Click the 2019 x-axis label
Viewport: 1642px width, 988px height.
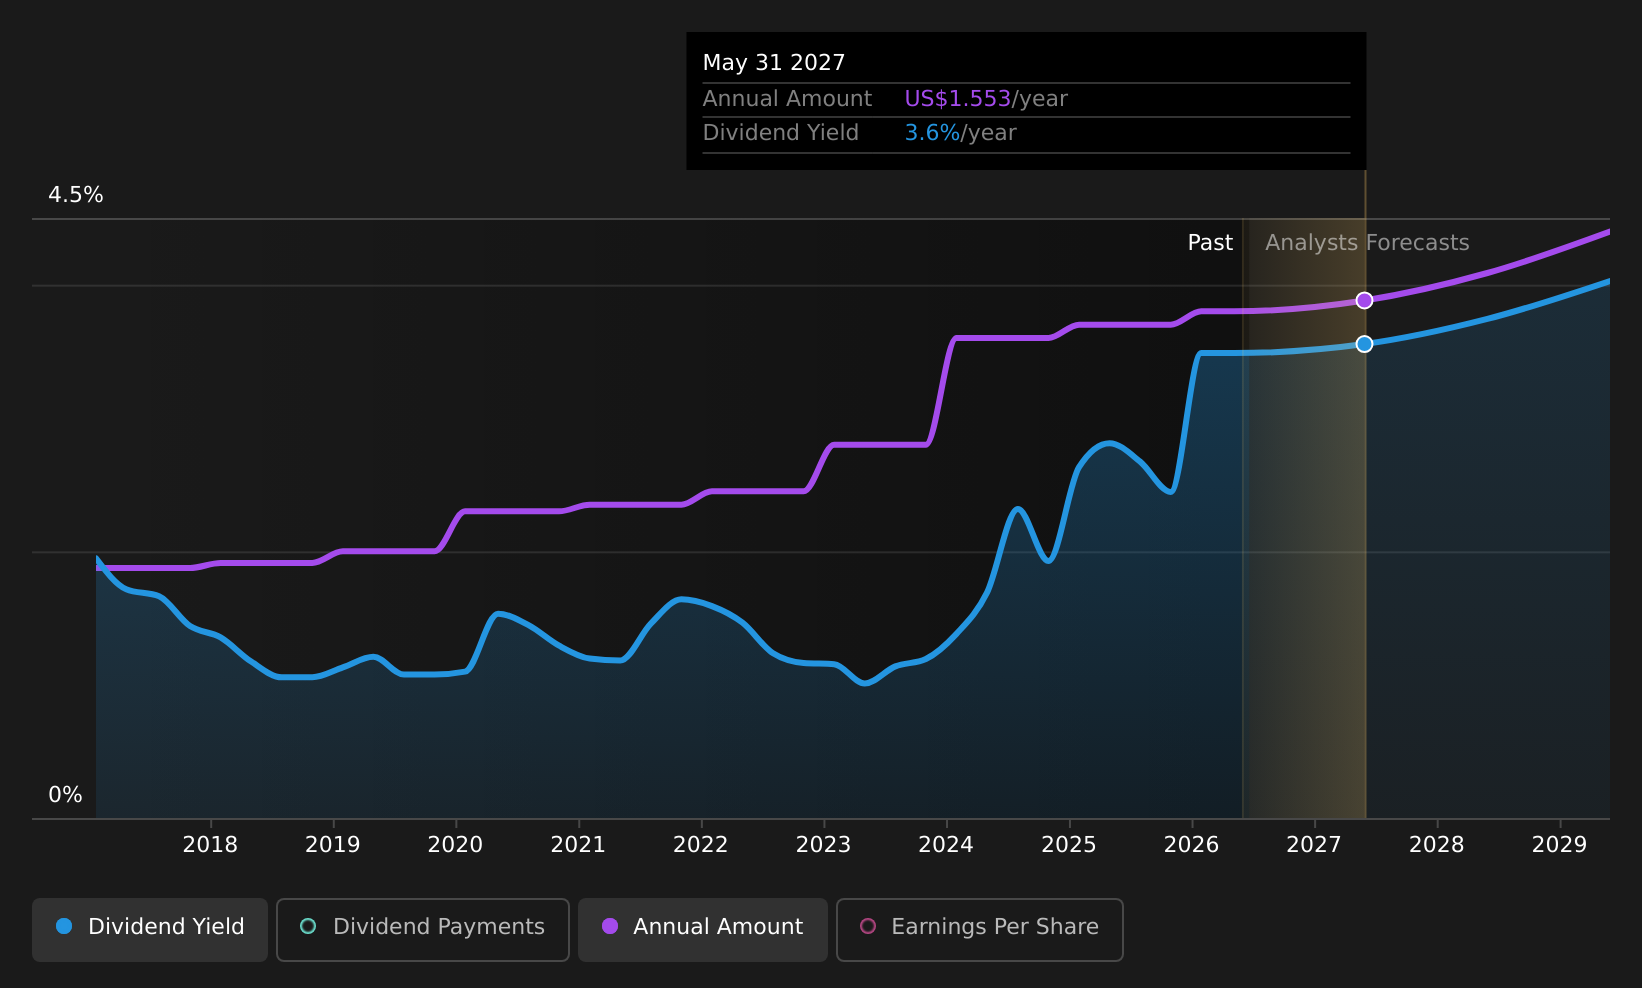point(333,845)
